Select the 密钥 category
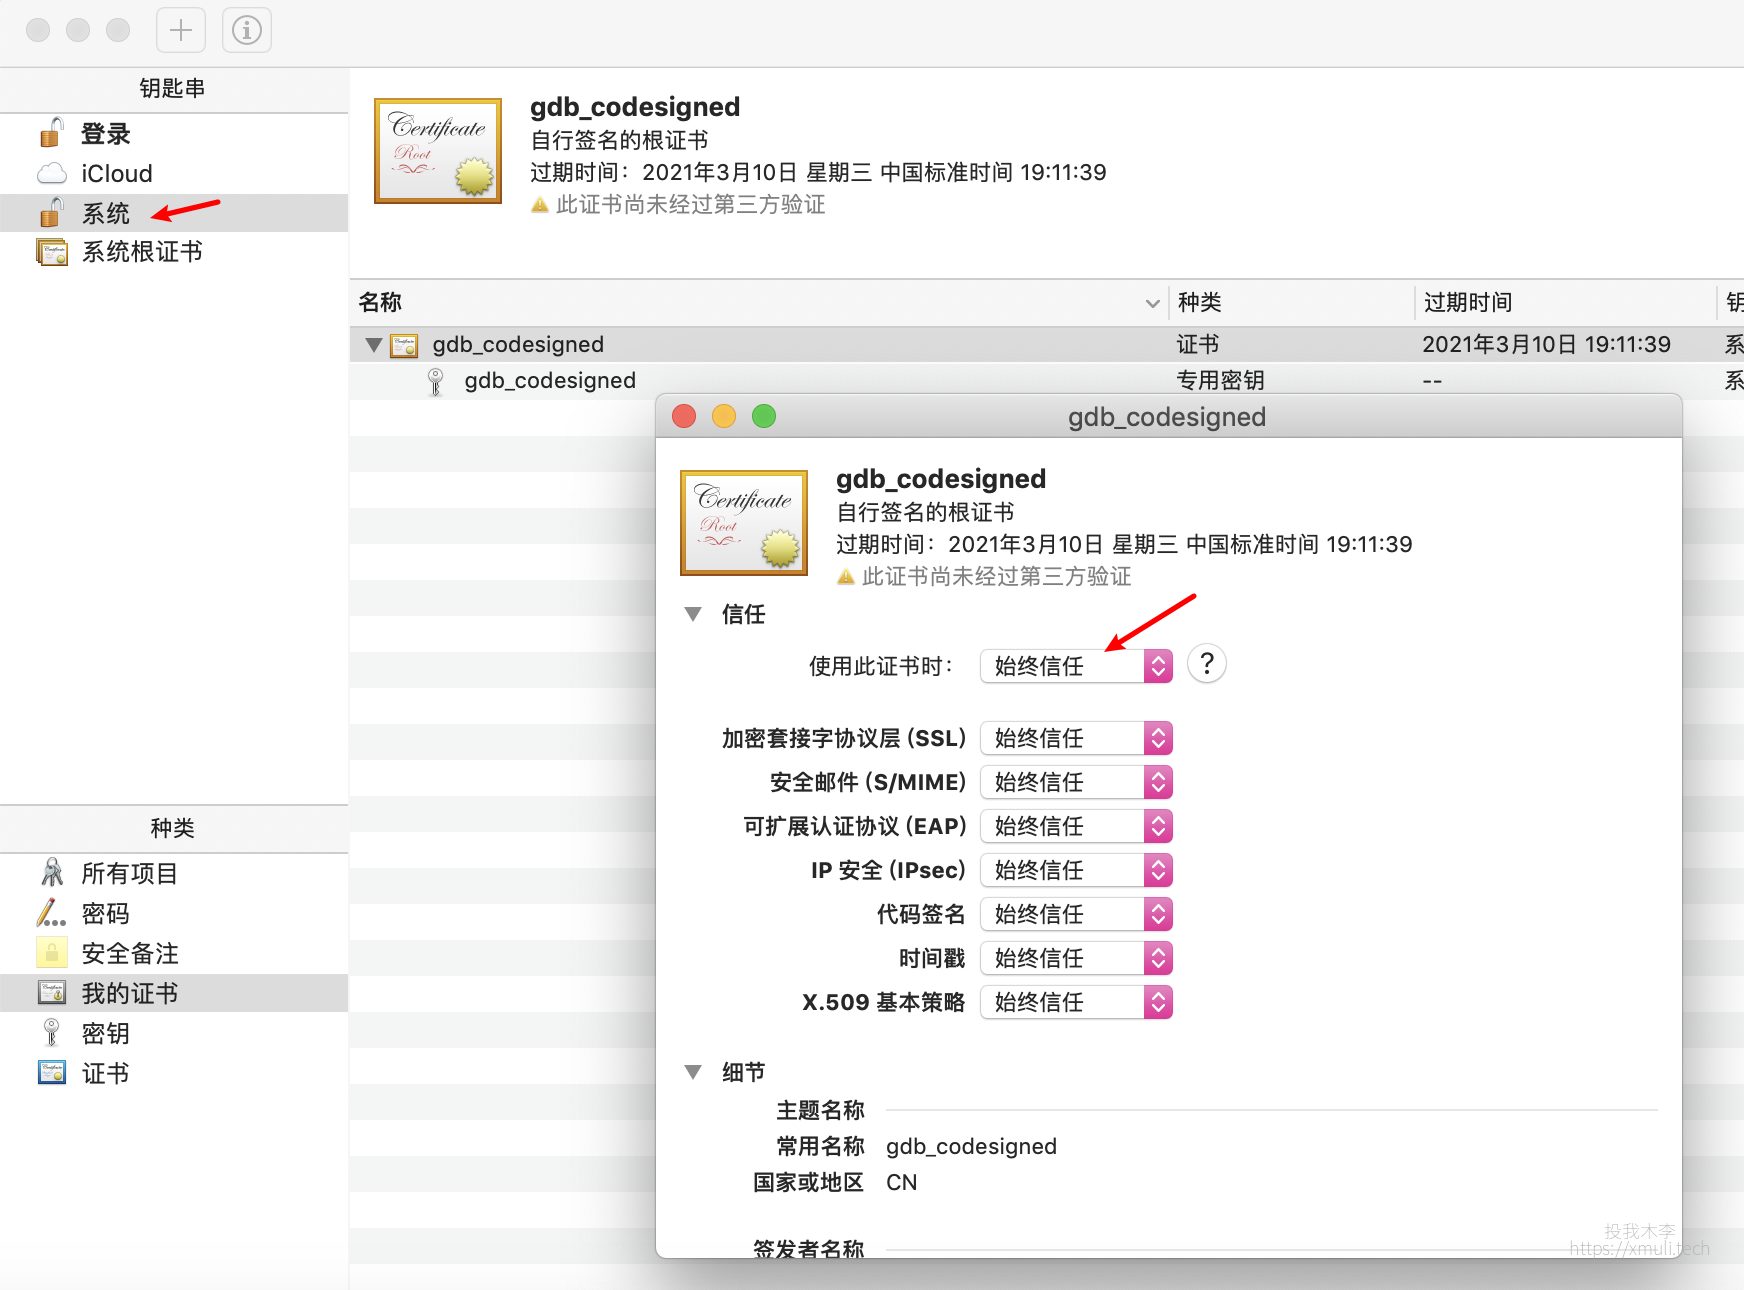Screen dimensions: 1744x1290 coord(105,1034)
